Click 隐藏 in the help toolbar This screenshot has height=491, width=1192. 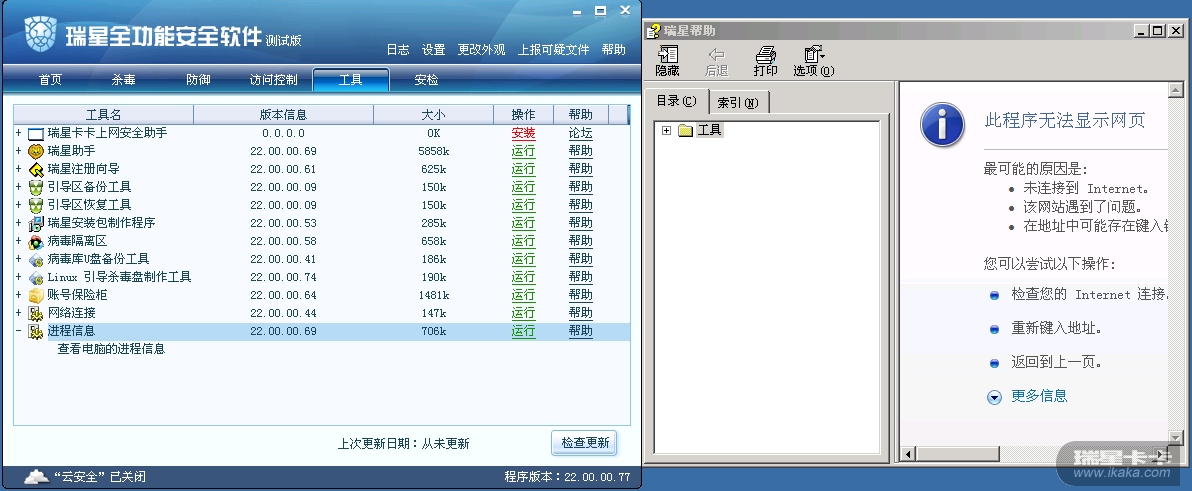667,61
